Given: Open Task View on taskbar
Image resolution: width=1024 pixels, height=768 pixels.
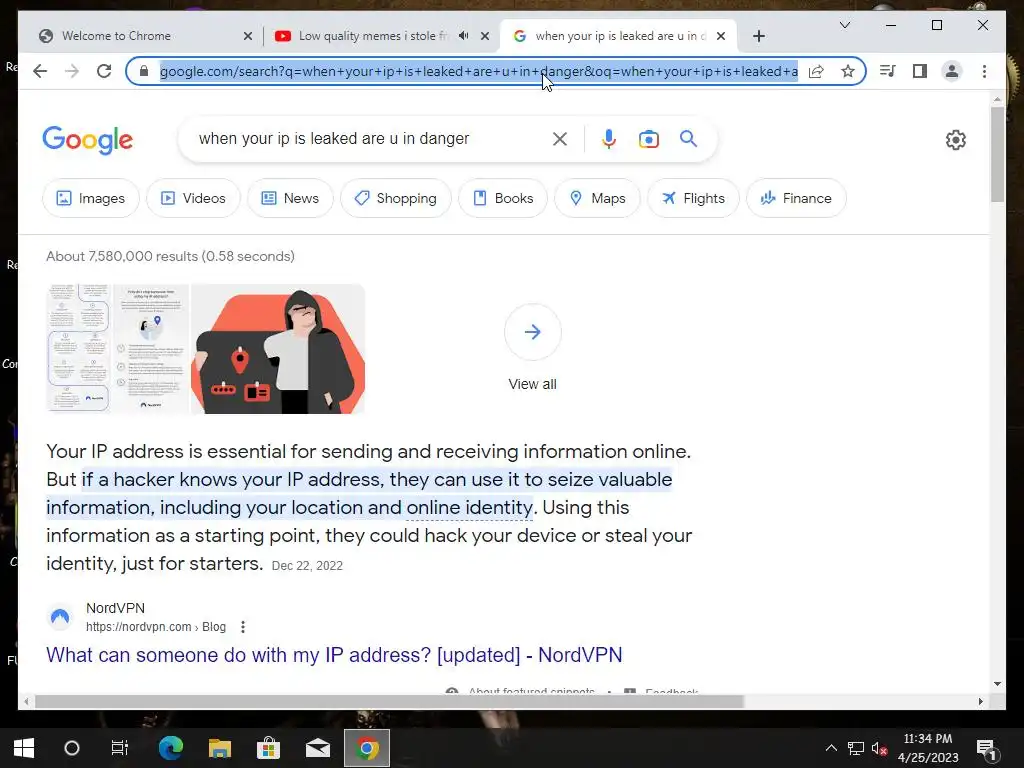Looking at the screenshot, I should pyautogui.click(x=120, y=748).
